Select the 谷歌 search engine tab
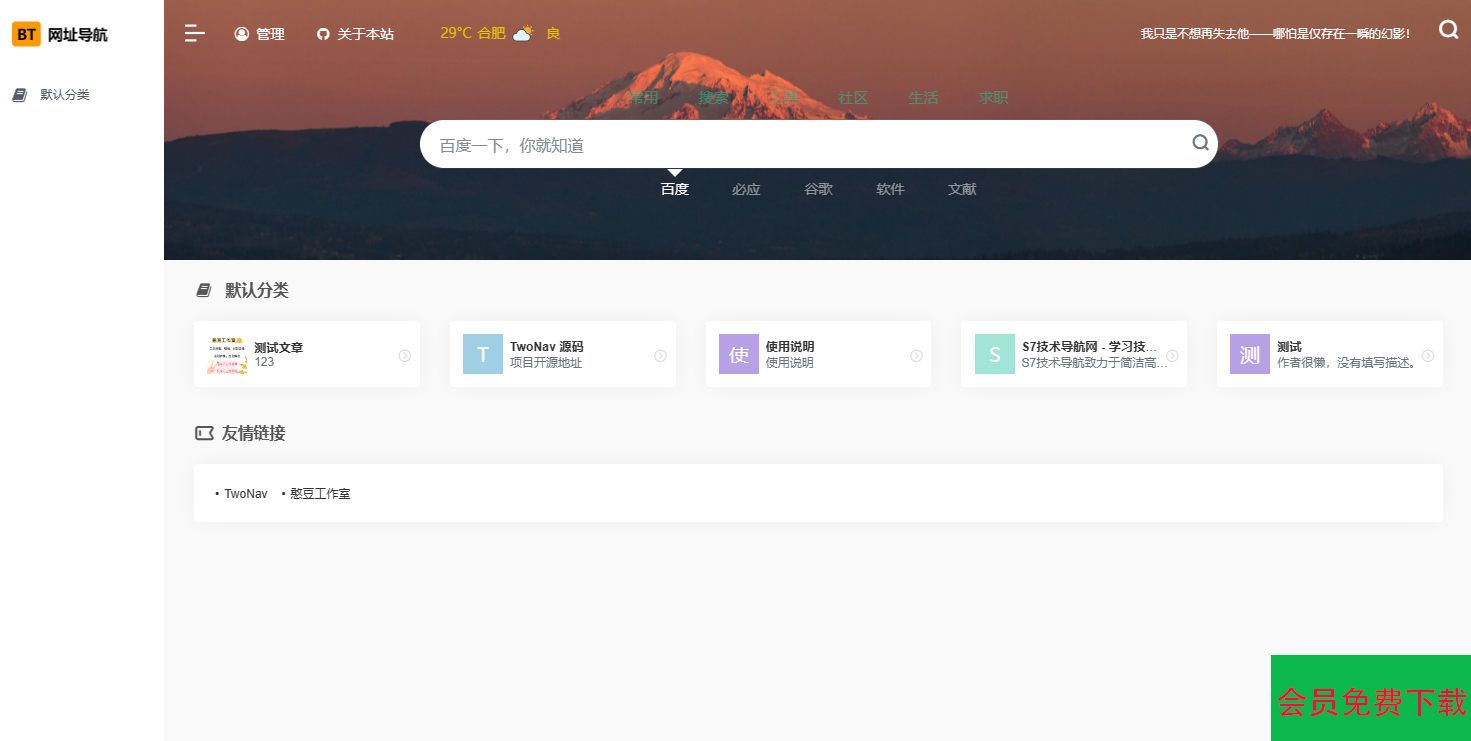The height and width of the screenshot is (741, 1471). pos(818,189)
